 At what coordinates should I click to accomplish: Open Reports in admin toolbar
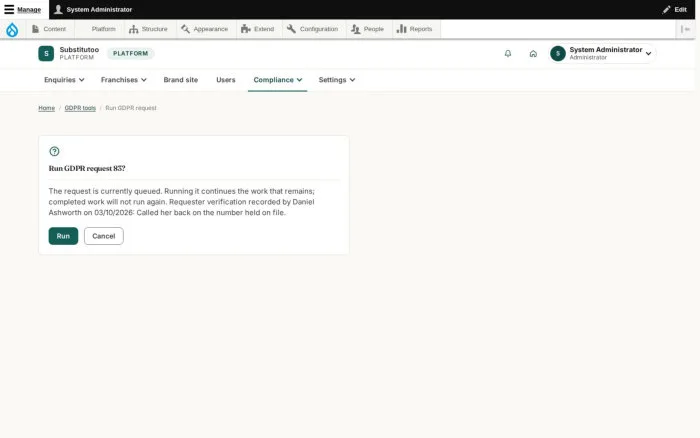tap(415, 29)
